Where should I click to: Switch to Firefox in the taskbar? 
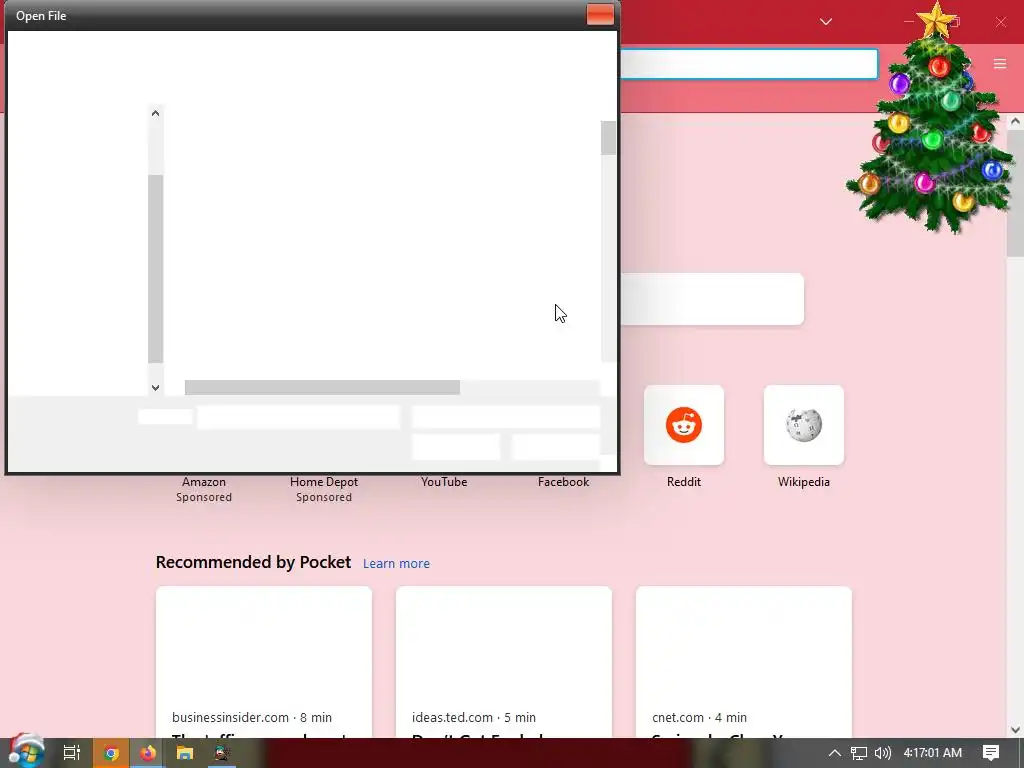click(x=148, y=753)
